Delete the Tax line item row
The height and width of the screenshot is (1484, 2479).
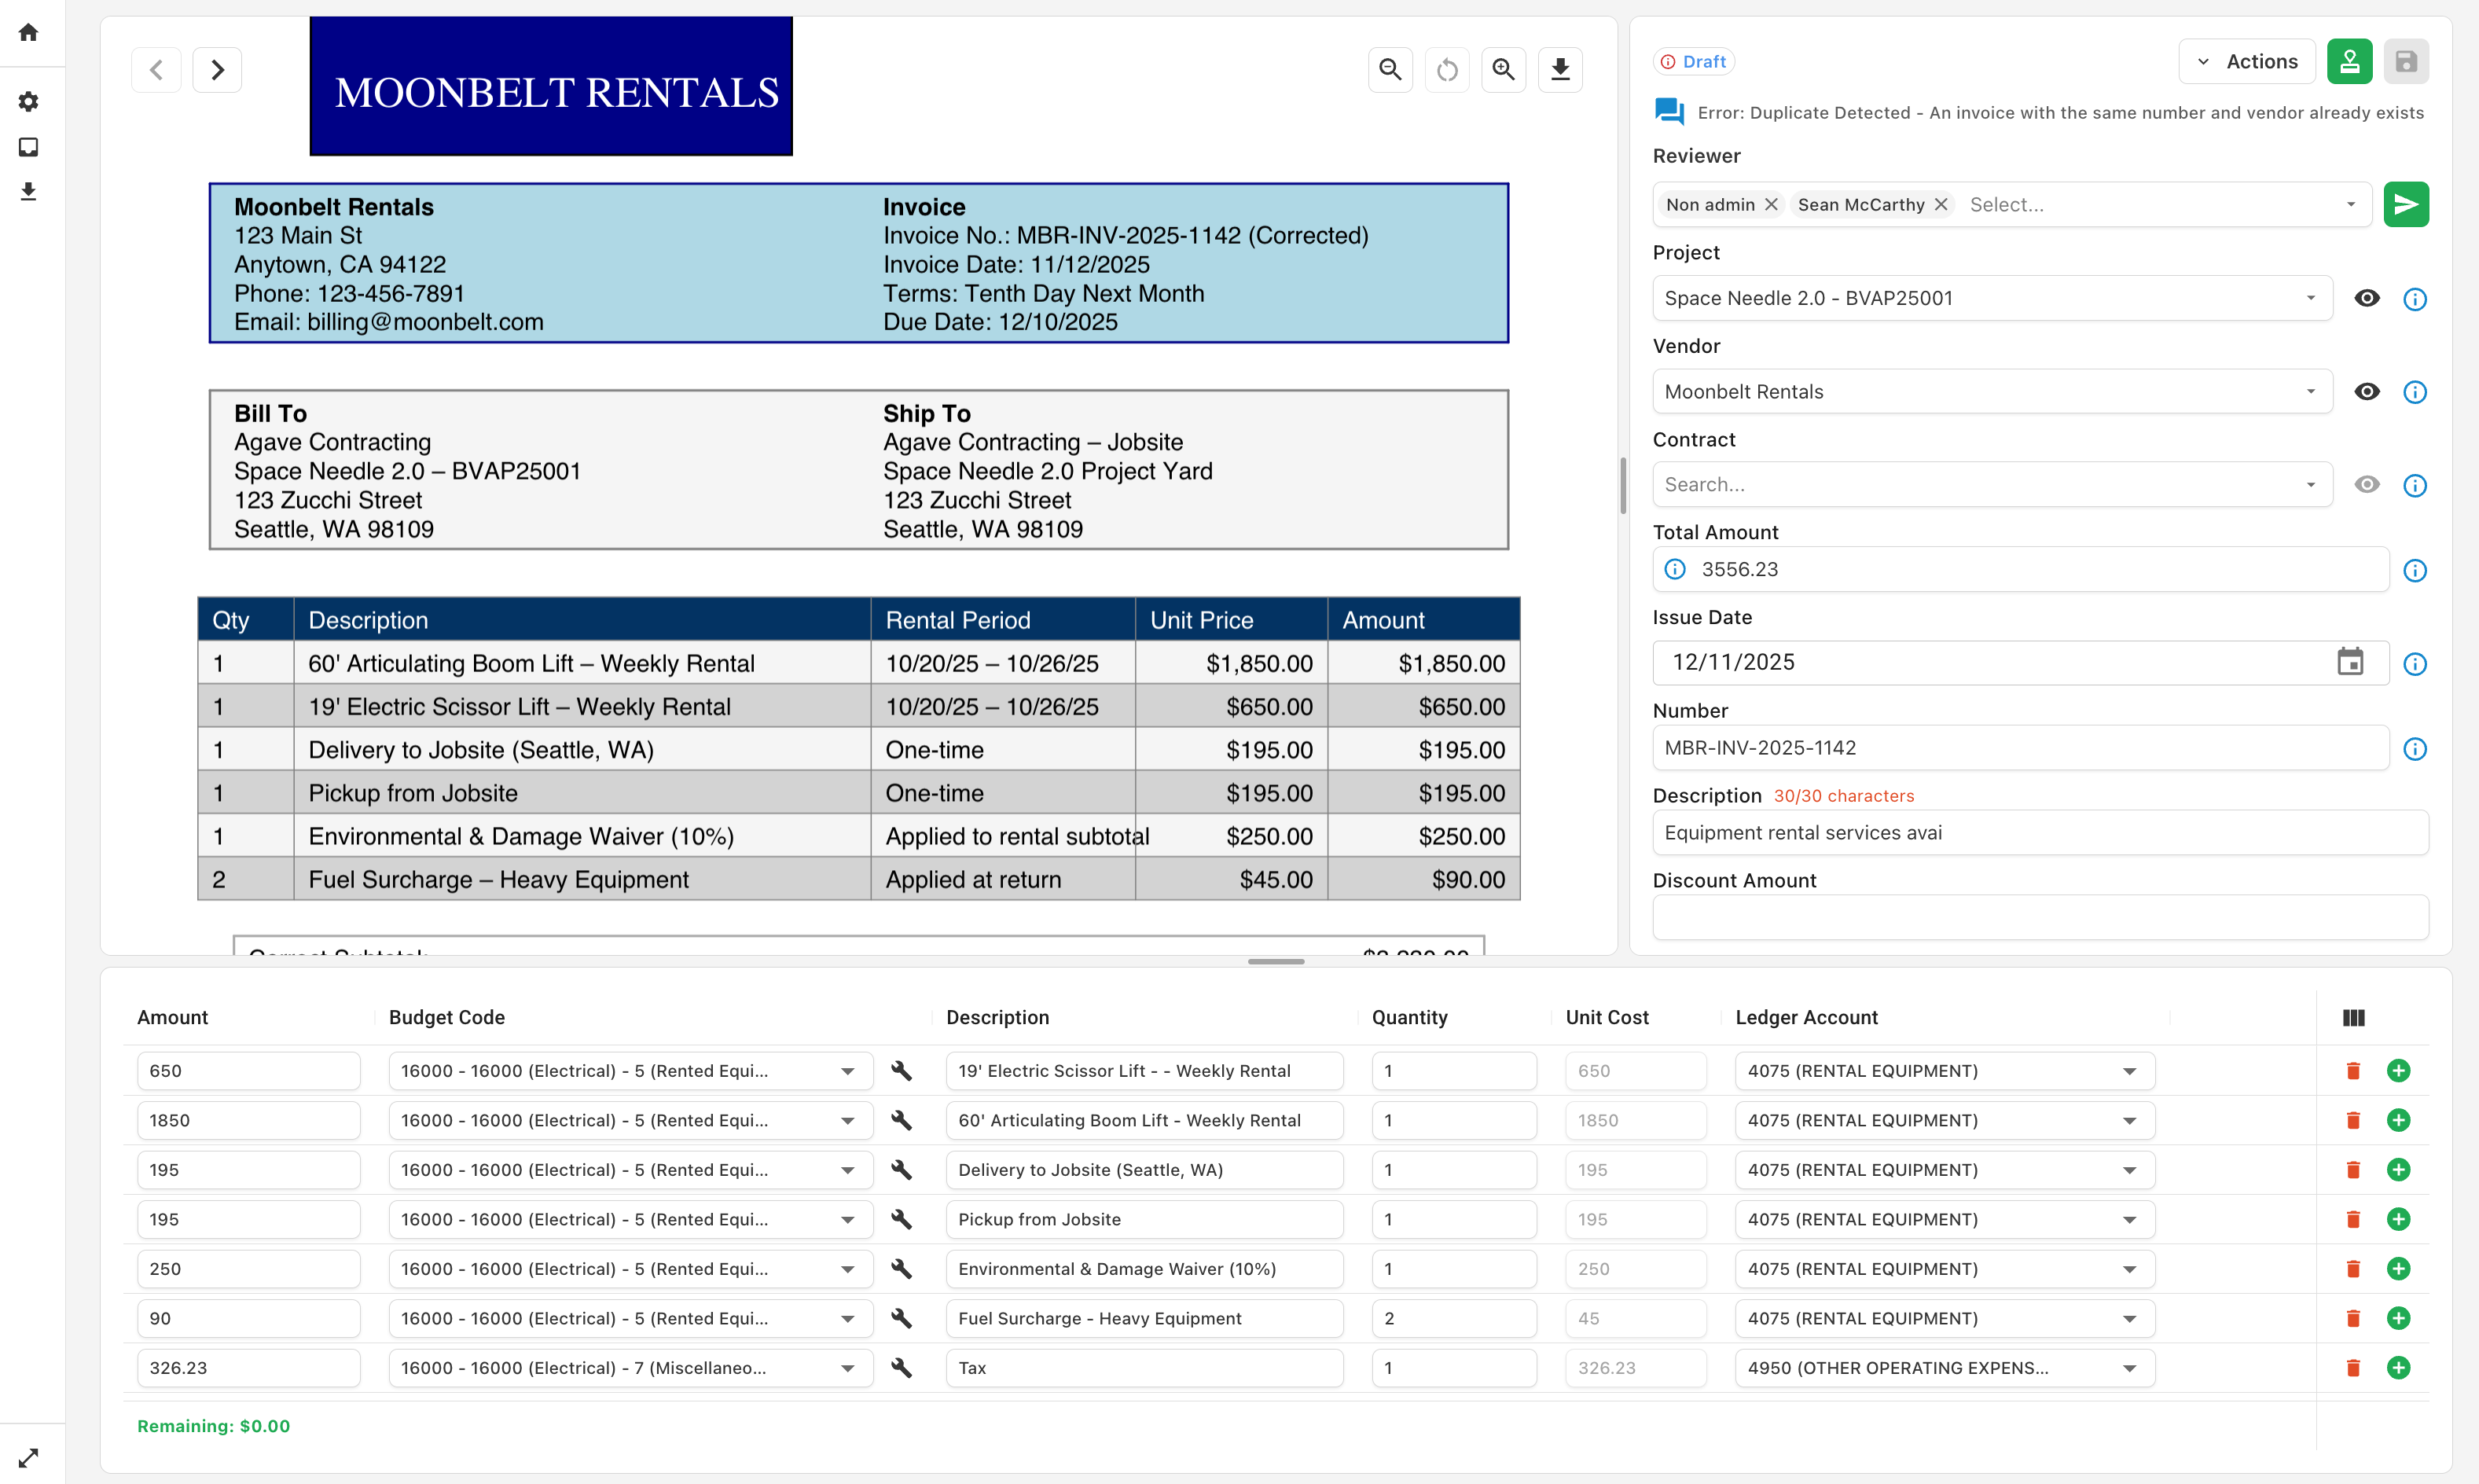pyautogui.click(x=2353, y=1368)
